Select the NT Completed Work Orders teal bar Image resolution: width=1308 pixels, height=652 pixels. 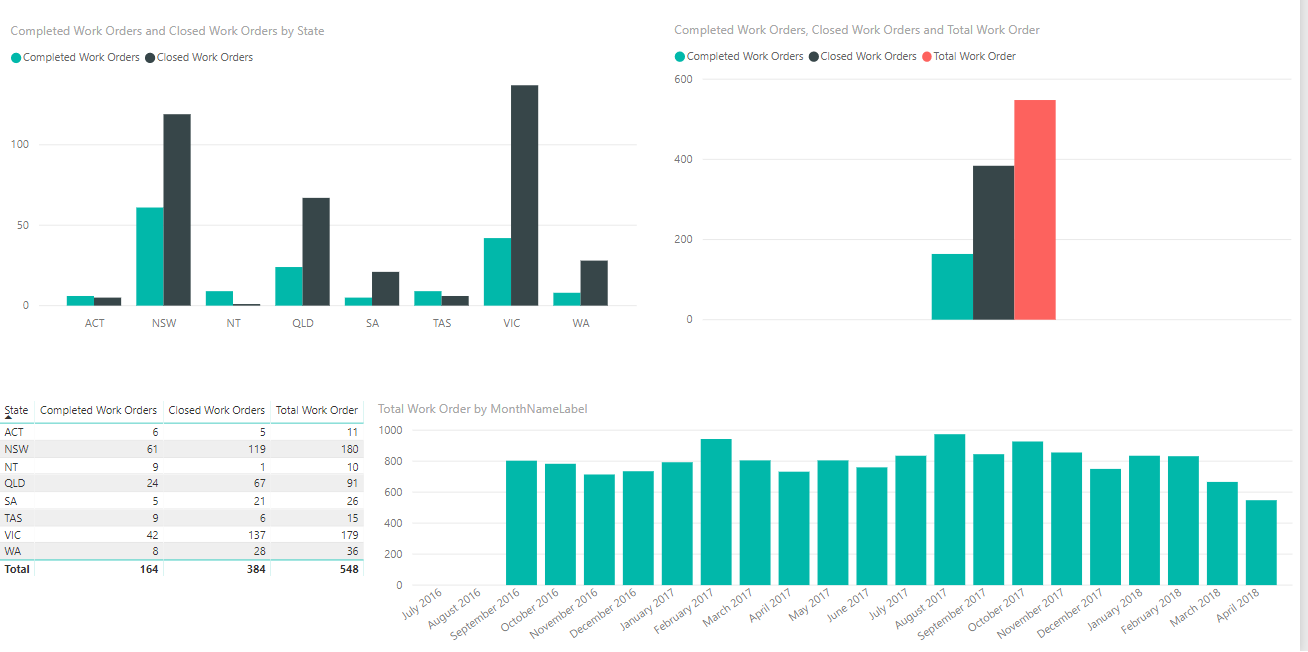[x=219, y=298]
